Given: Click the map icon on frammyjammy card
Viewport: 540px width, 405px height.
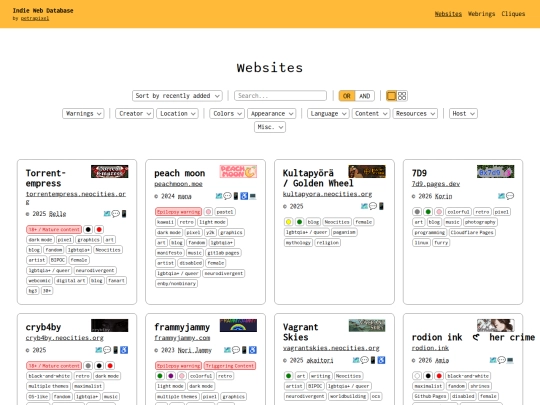Looking at the screenshot, I should coord(227,350).
